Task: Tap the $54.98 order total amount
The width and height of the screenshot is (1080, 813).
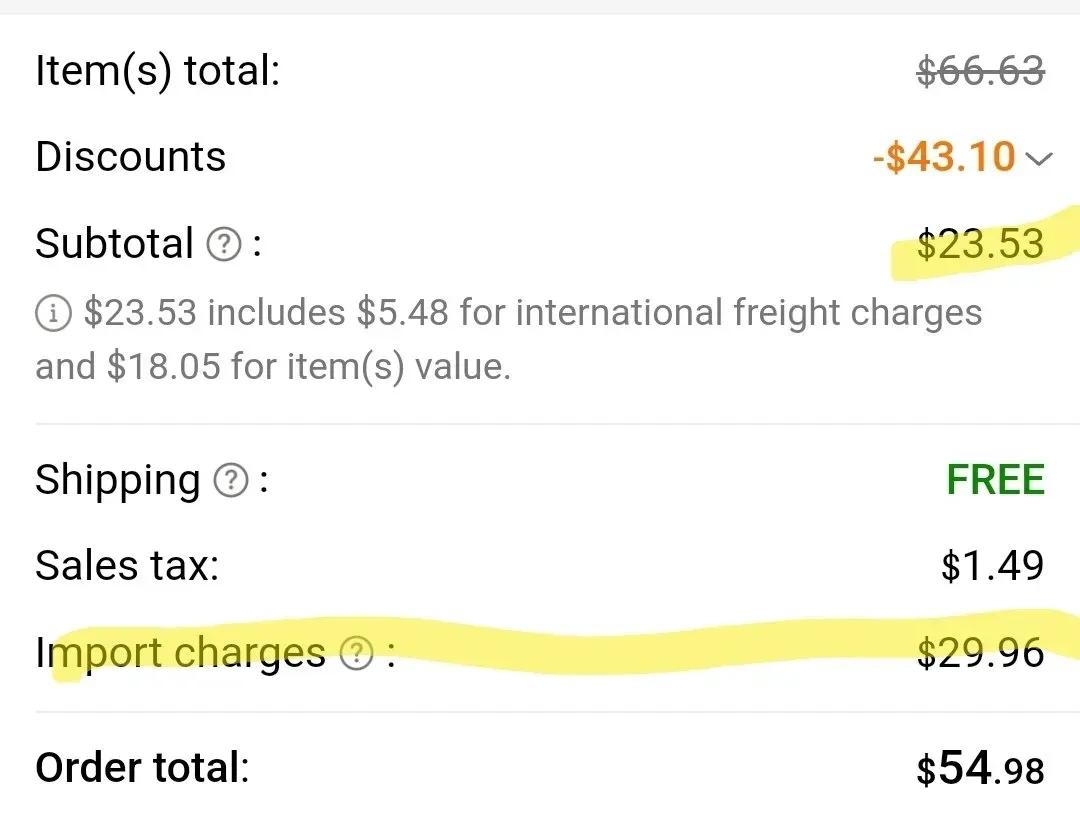Action: [x=980, y=768]
